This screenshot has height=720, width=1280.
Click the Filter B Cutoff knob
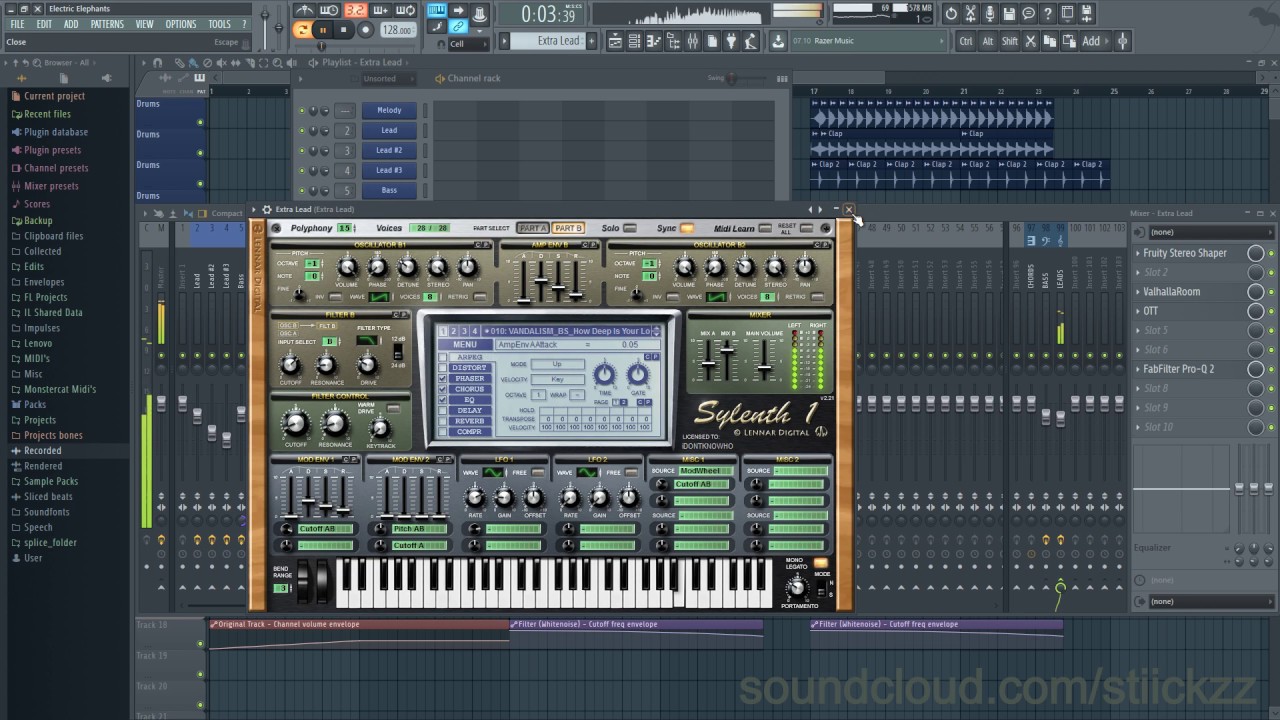[x=290, y=364]
